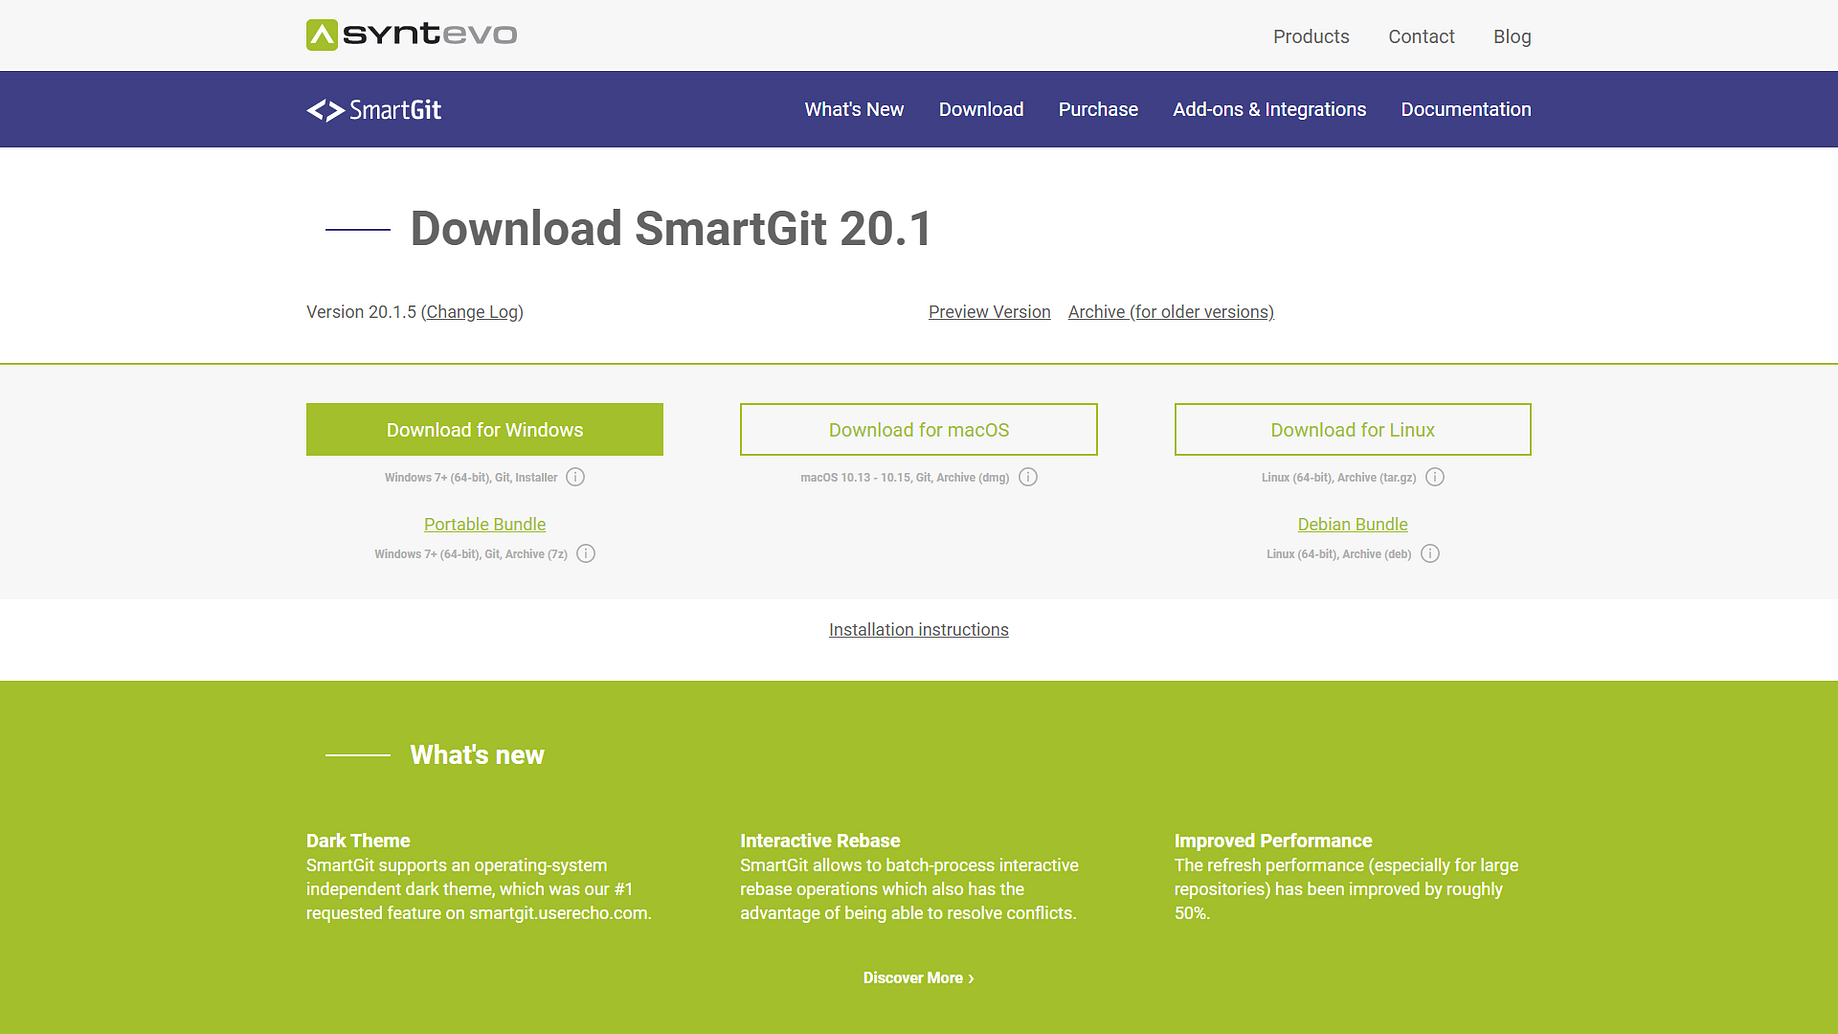Open the Preview Version link
The width and height of the screenshot is (1838, 1034).
[x=990, y=312]
